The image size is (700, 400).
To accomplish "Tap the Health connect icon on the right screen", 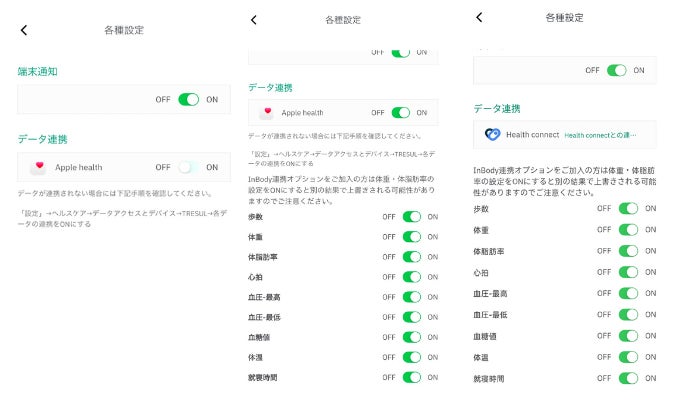I will pyautogui.click(x=492, y=134).
